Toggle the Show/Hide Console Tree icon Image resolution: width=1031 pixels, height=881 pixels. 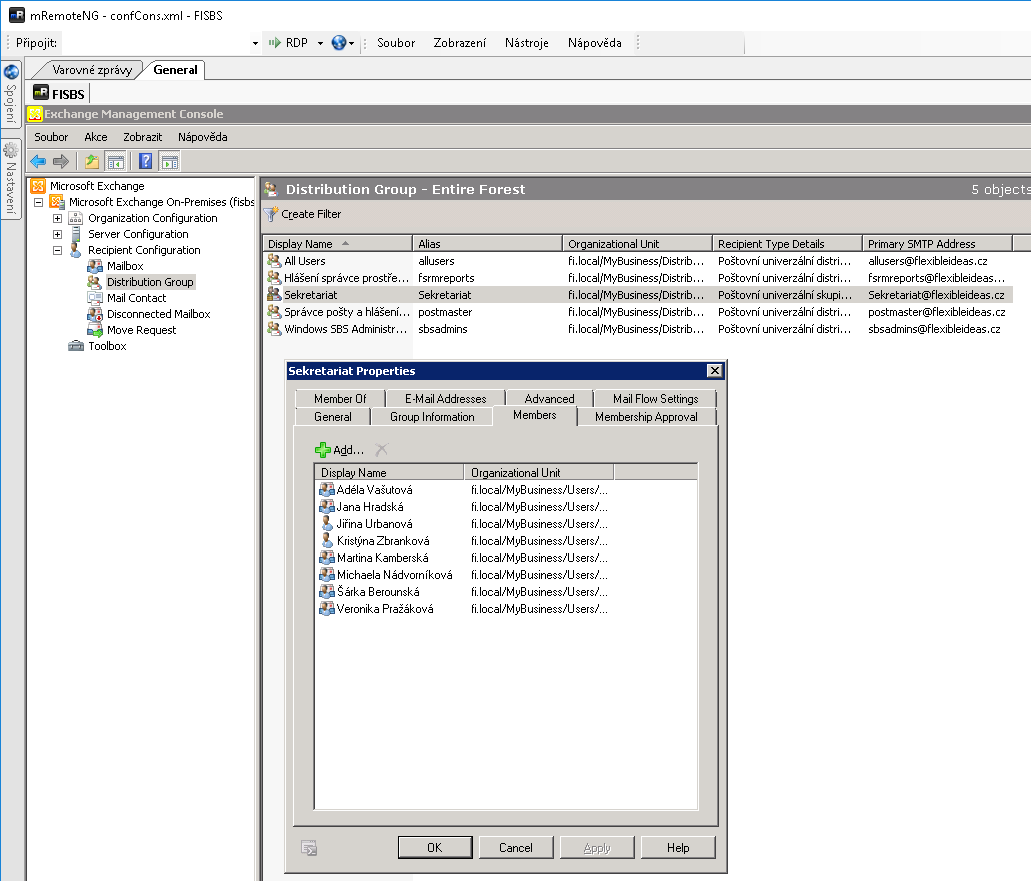(x=116, y=161)
